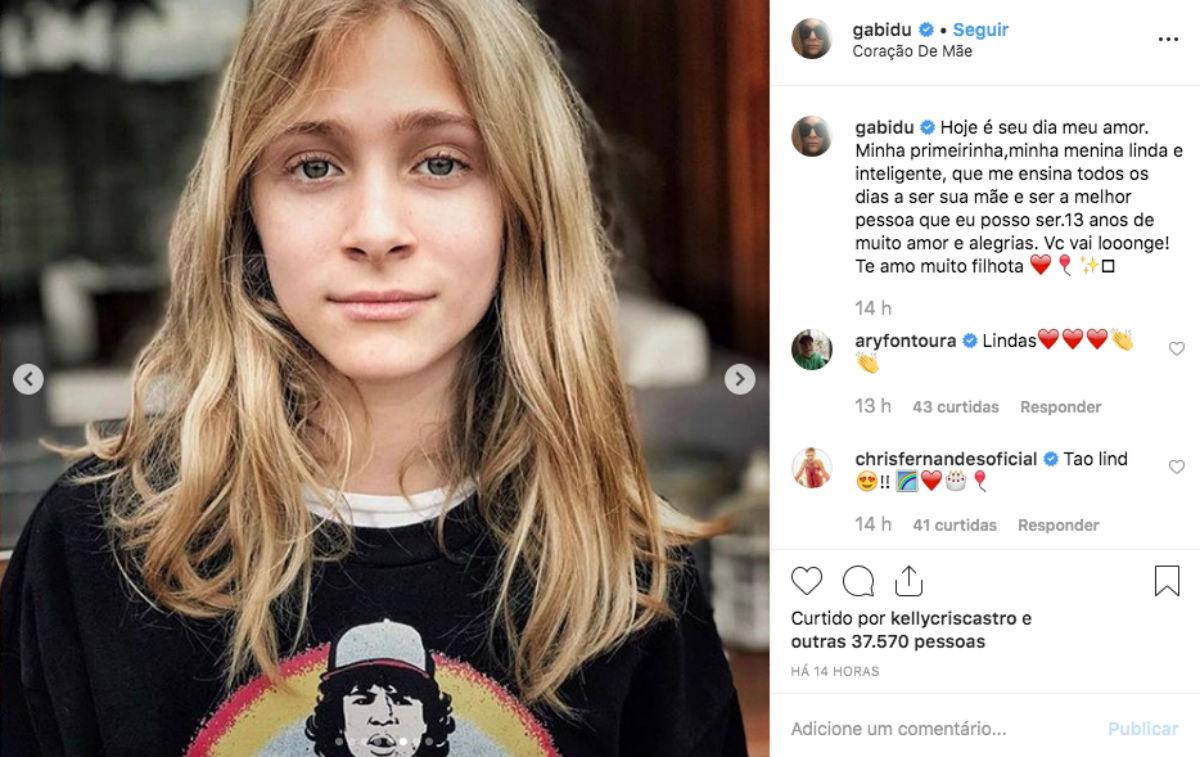This screenshot has width=1200, height=757.
Task: Like the post with the heart icon
Action: (x=807, y=581)
